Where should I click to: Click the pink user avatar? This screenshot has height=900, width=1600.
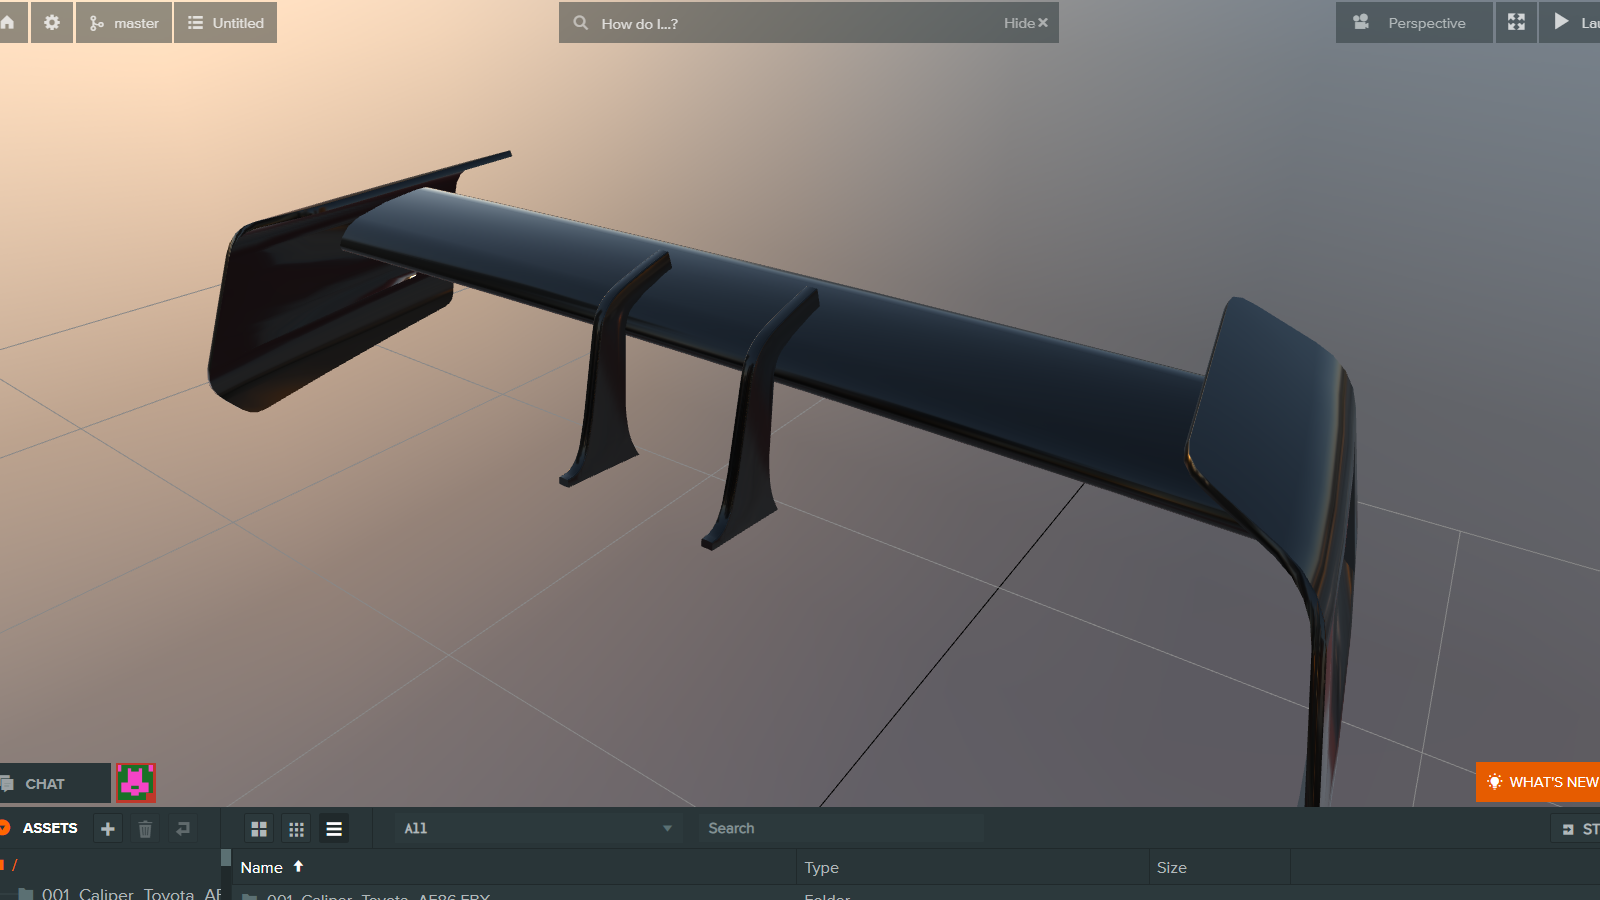point(135,783)
